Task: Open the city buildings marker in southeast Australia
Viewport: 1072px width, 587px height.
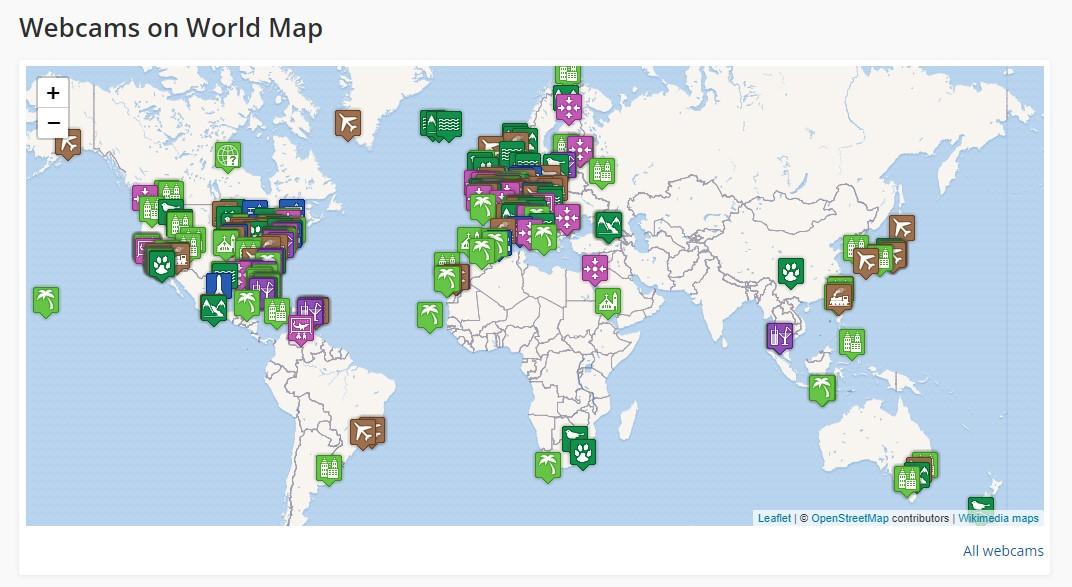Action: point(907,480)
